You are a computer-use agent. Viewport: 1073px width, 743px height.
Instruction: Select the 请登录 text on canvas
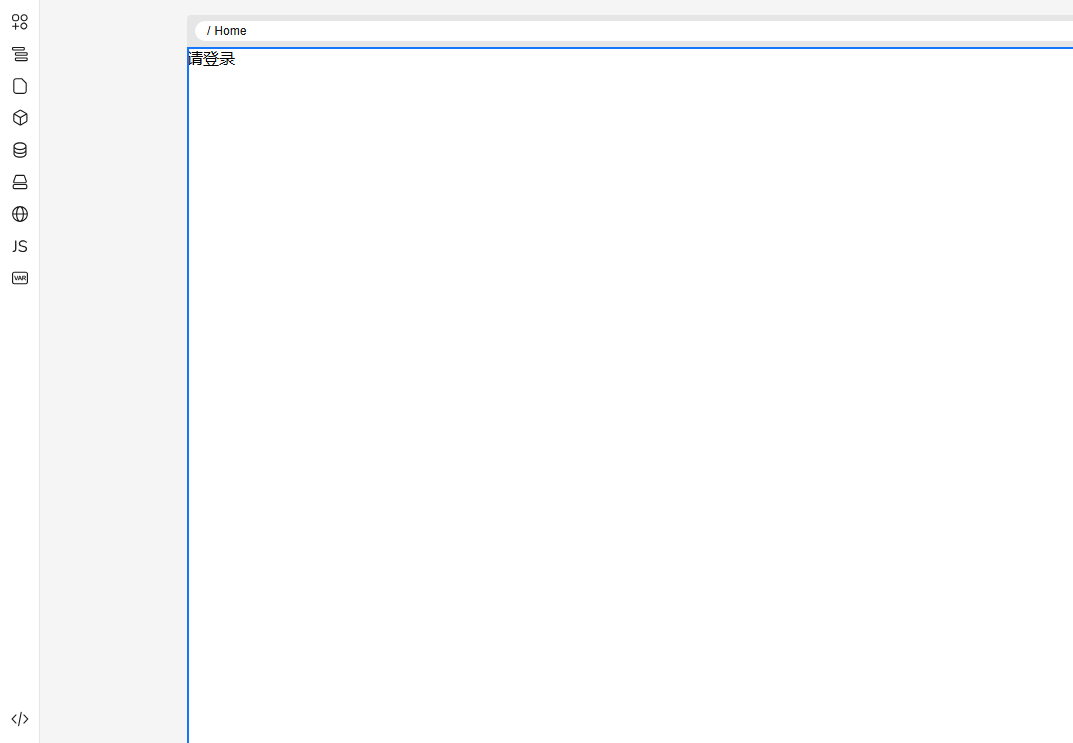point(212,59)
